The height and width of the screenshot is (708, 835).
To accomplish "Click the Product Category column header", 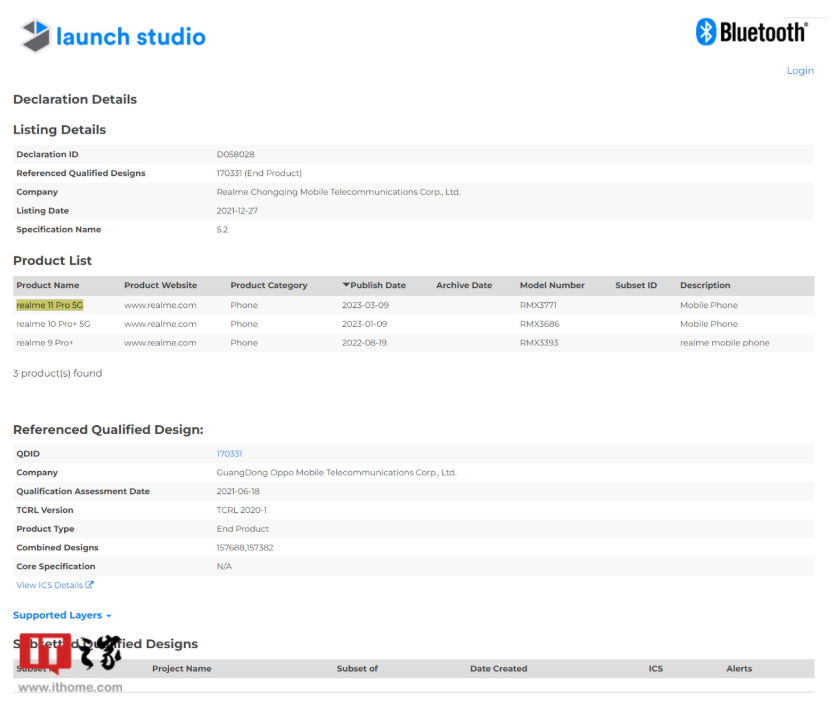I will 268,286.
